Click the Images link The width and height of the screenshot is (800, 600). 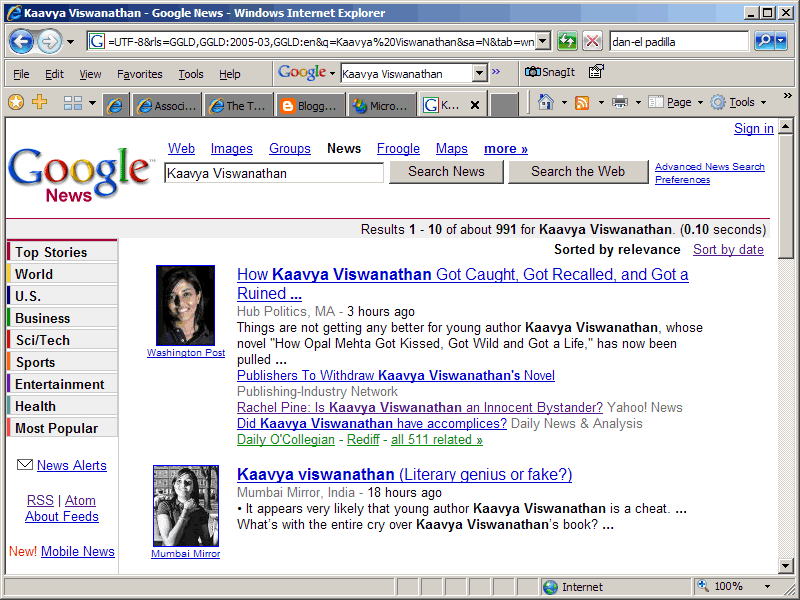click(x=232, y=148)
